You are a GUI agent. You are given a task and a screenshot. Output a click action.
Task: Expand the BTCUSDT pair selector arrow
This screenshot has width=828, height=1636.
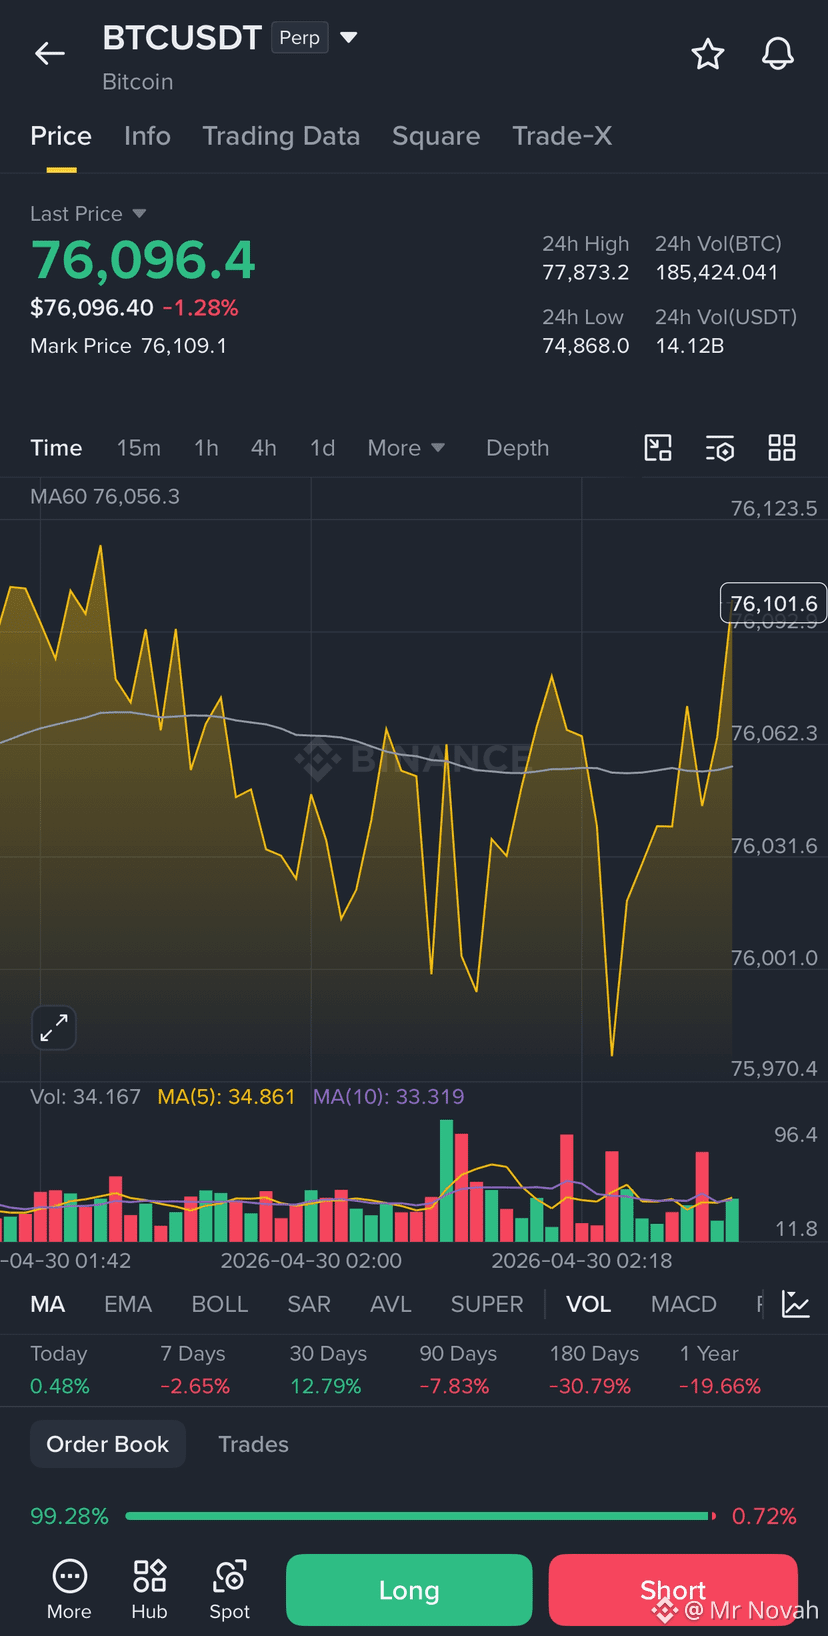(x=349, y=38)
